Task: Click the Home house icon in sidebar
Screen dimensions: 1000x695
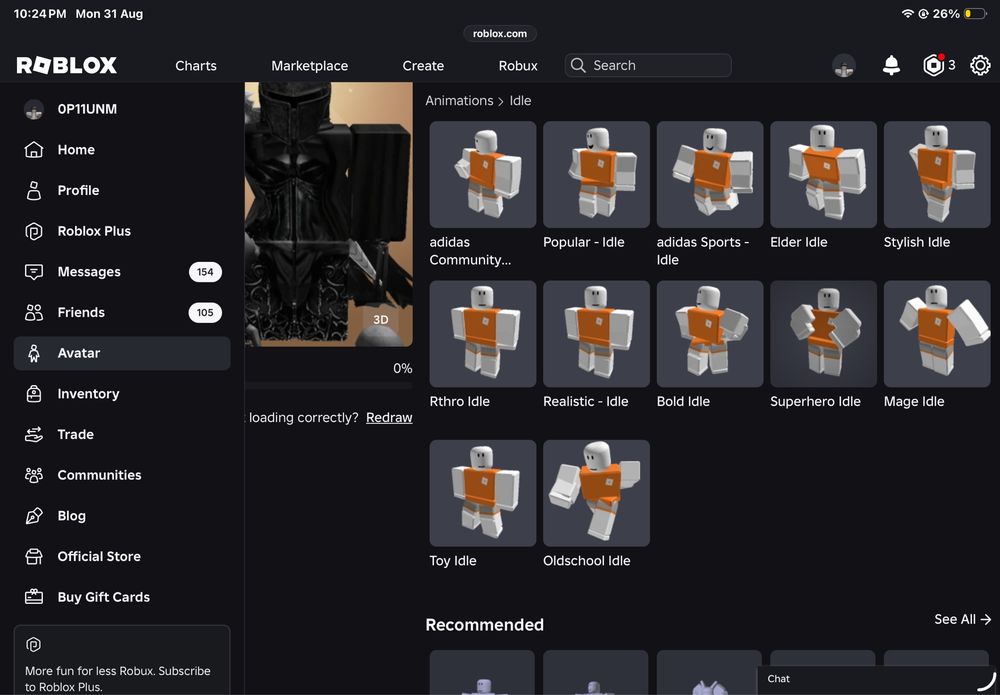Action: point(34,150)
